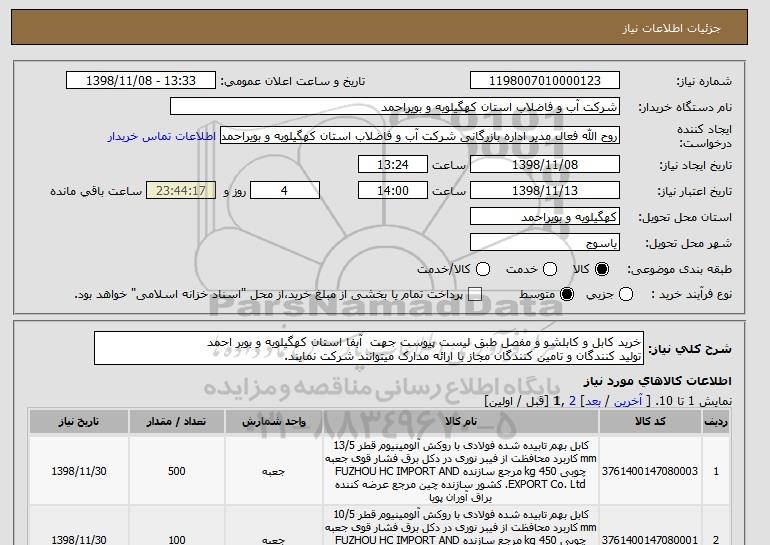Screen dimensions: 770x545
Task: Select the کالا radio button
Action: coord(602,269)
